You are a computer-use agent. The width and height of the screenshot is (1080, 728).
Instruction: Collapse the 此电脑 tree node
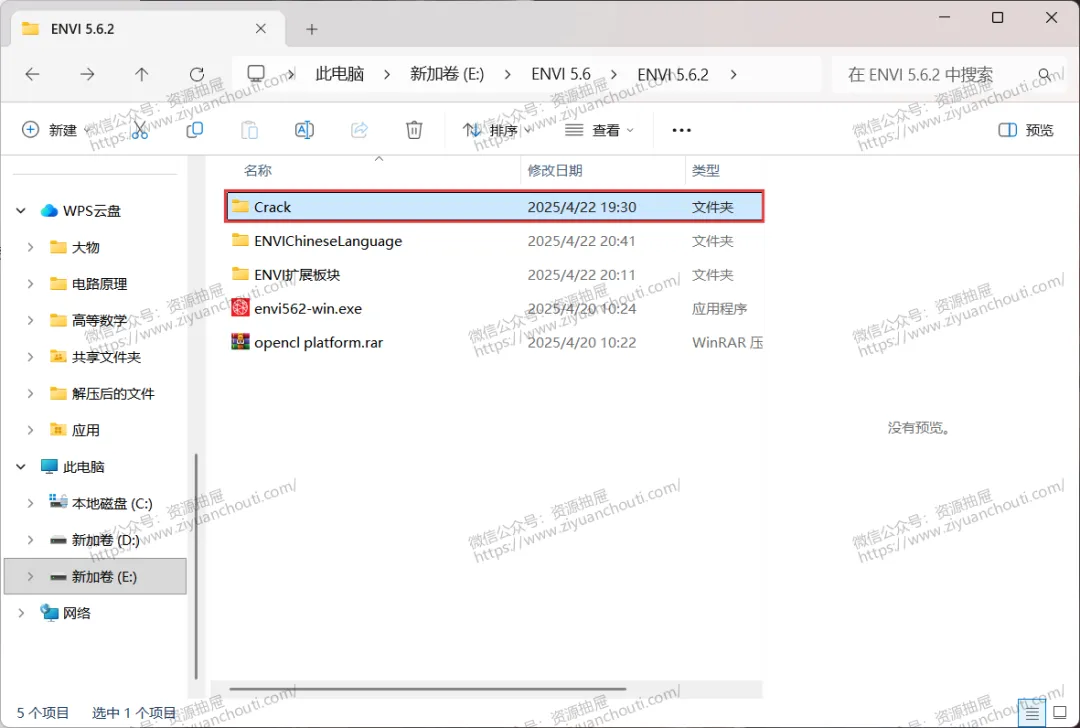[x=21, y=467]
